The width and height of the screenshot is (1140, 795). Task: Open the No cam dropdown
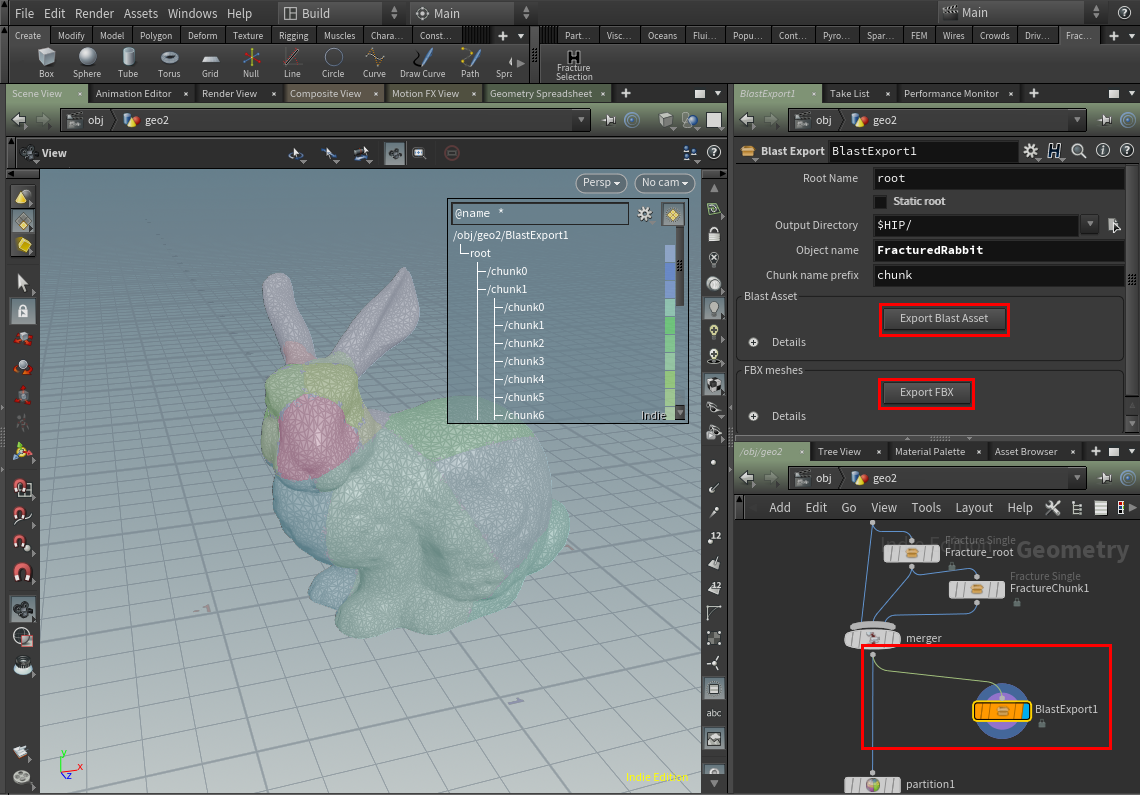pyautogui.click(x=664, y=182)
